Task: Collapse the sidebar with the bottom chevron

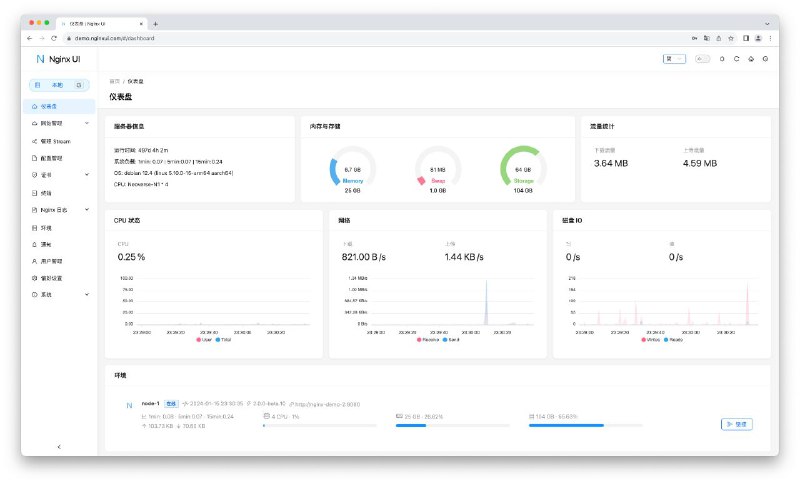Action: [59, 447]
